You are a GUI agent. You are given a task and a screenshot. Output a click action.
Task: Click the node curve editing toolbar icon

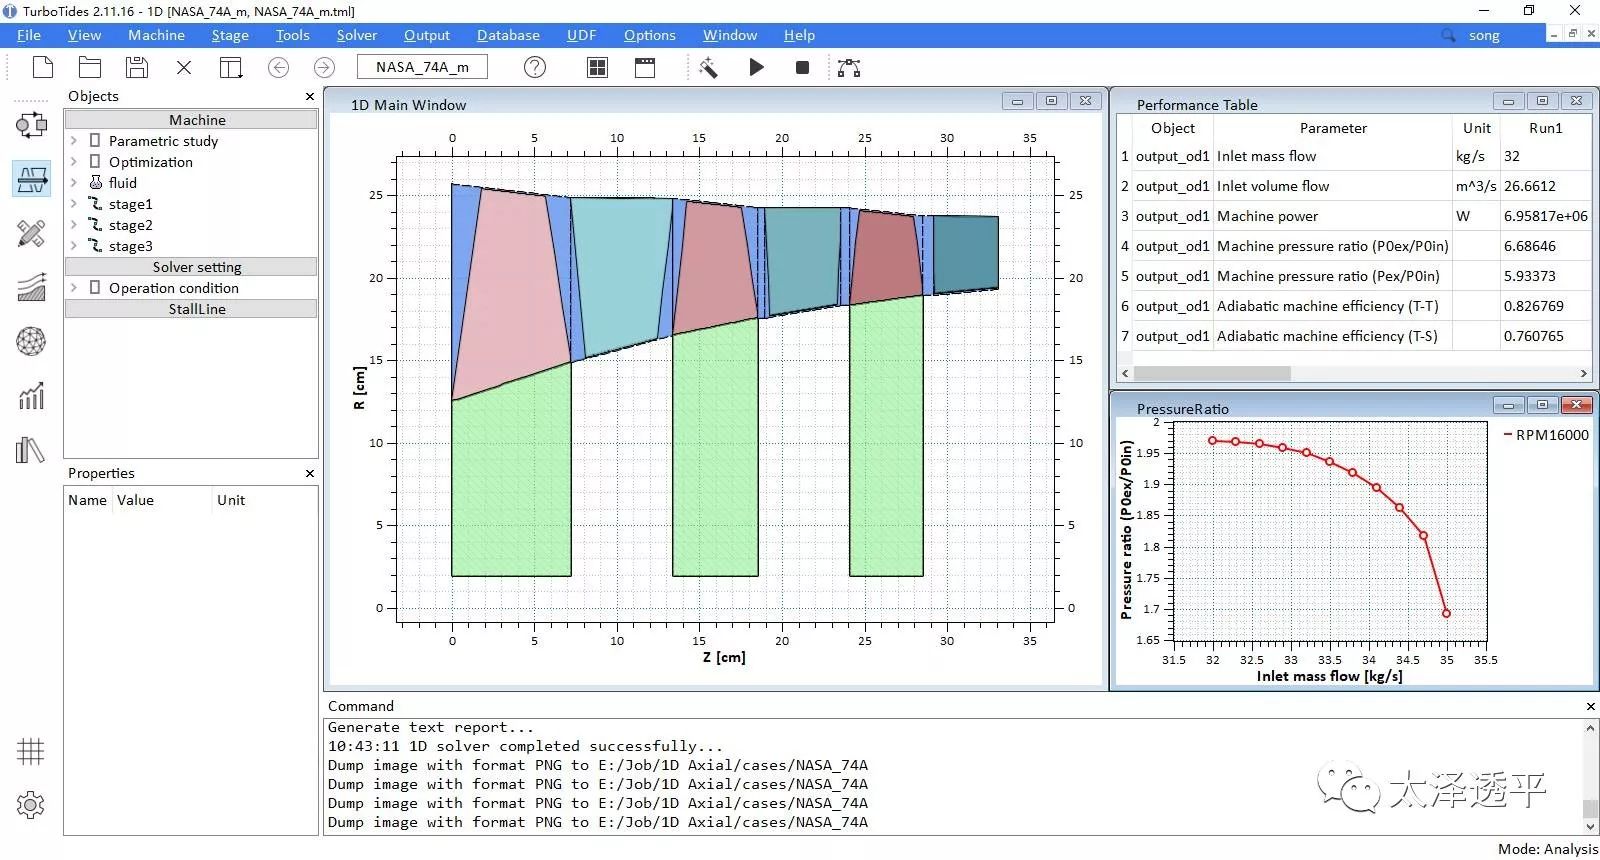coord(849,68)
